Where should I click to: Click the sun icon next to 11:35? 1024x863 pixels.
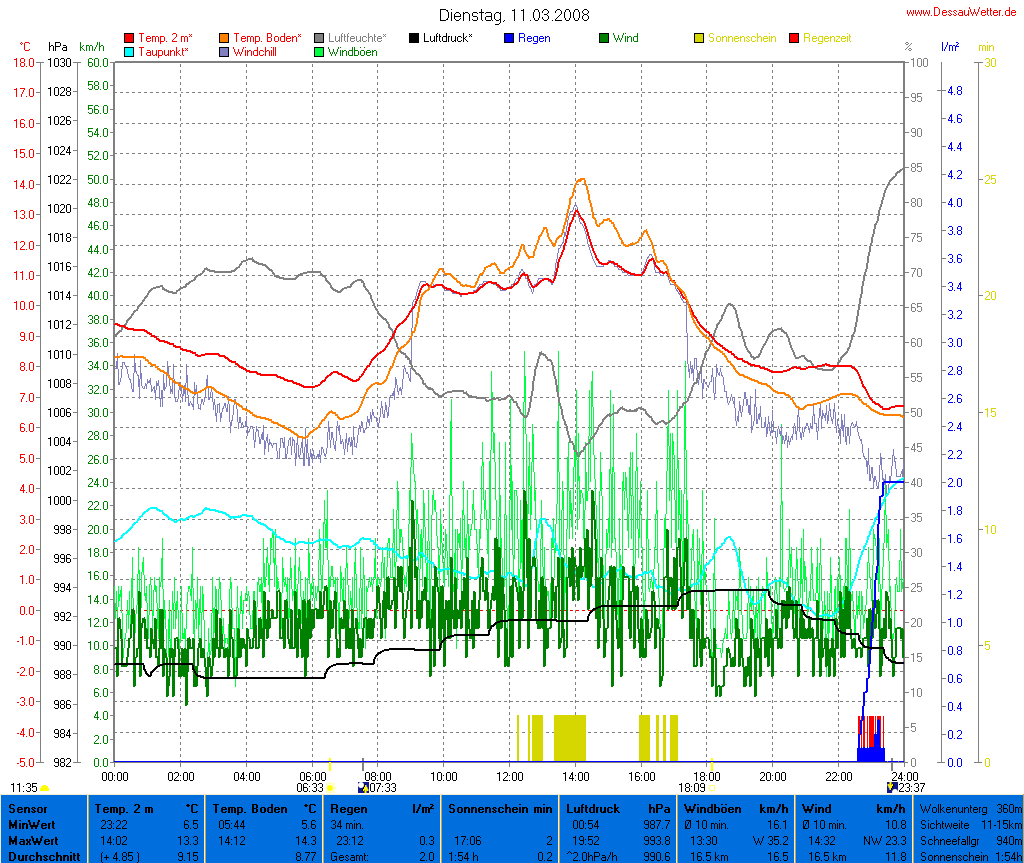pyautogui.click(x=45, y=788)
